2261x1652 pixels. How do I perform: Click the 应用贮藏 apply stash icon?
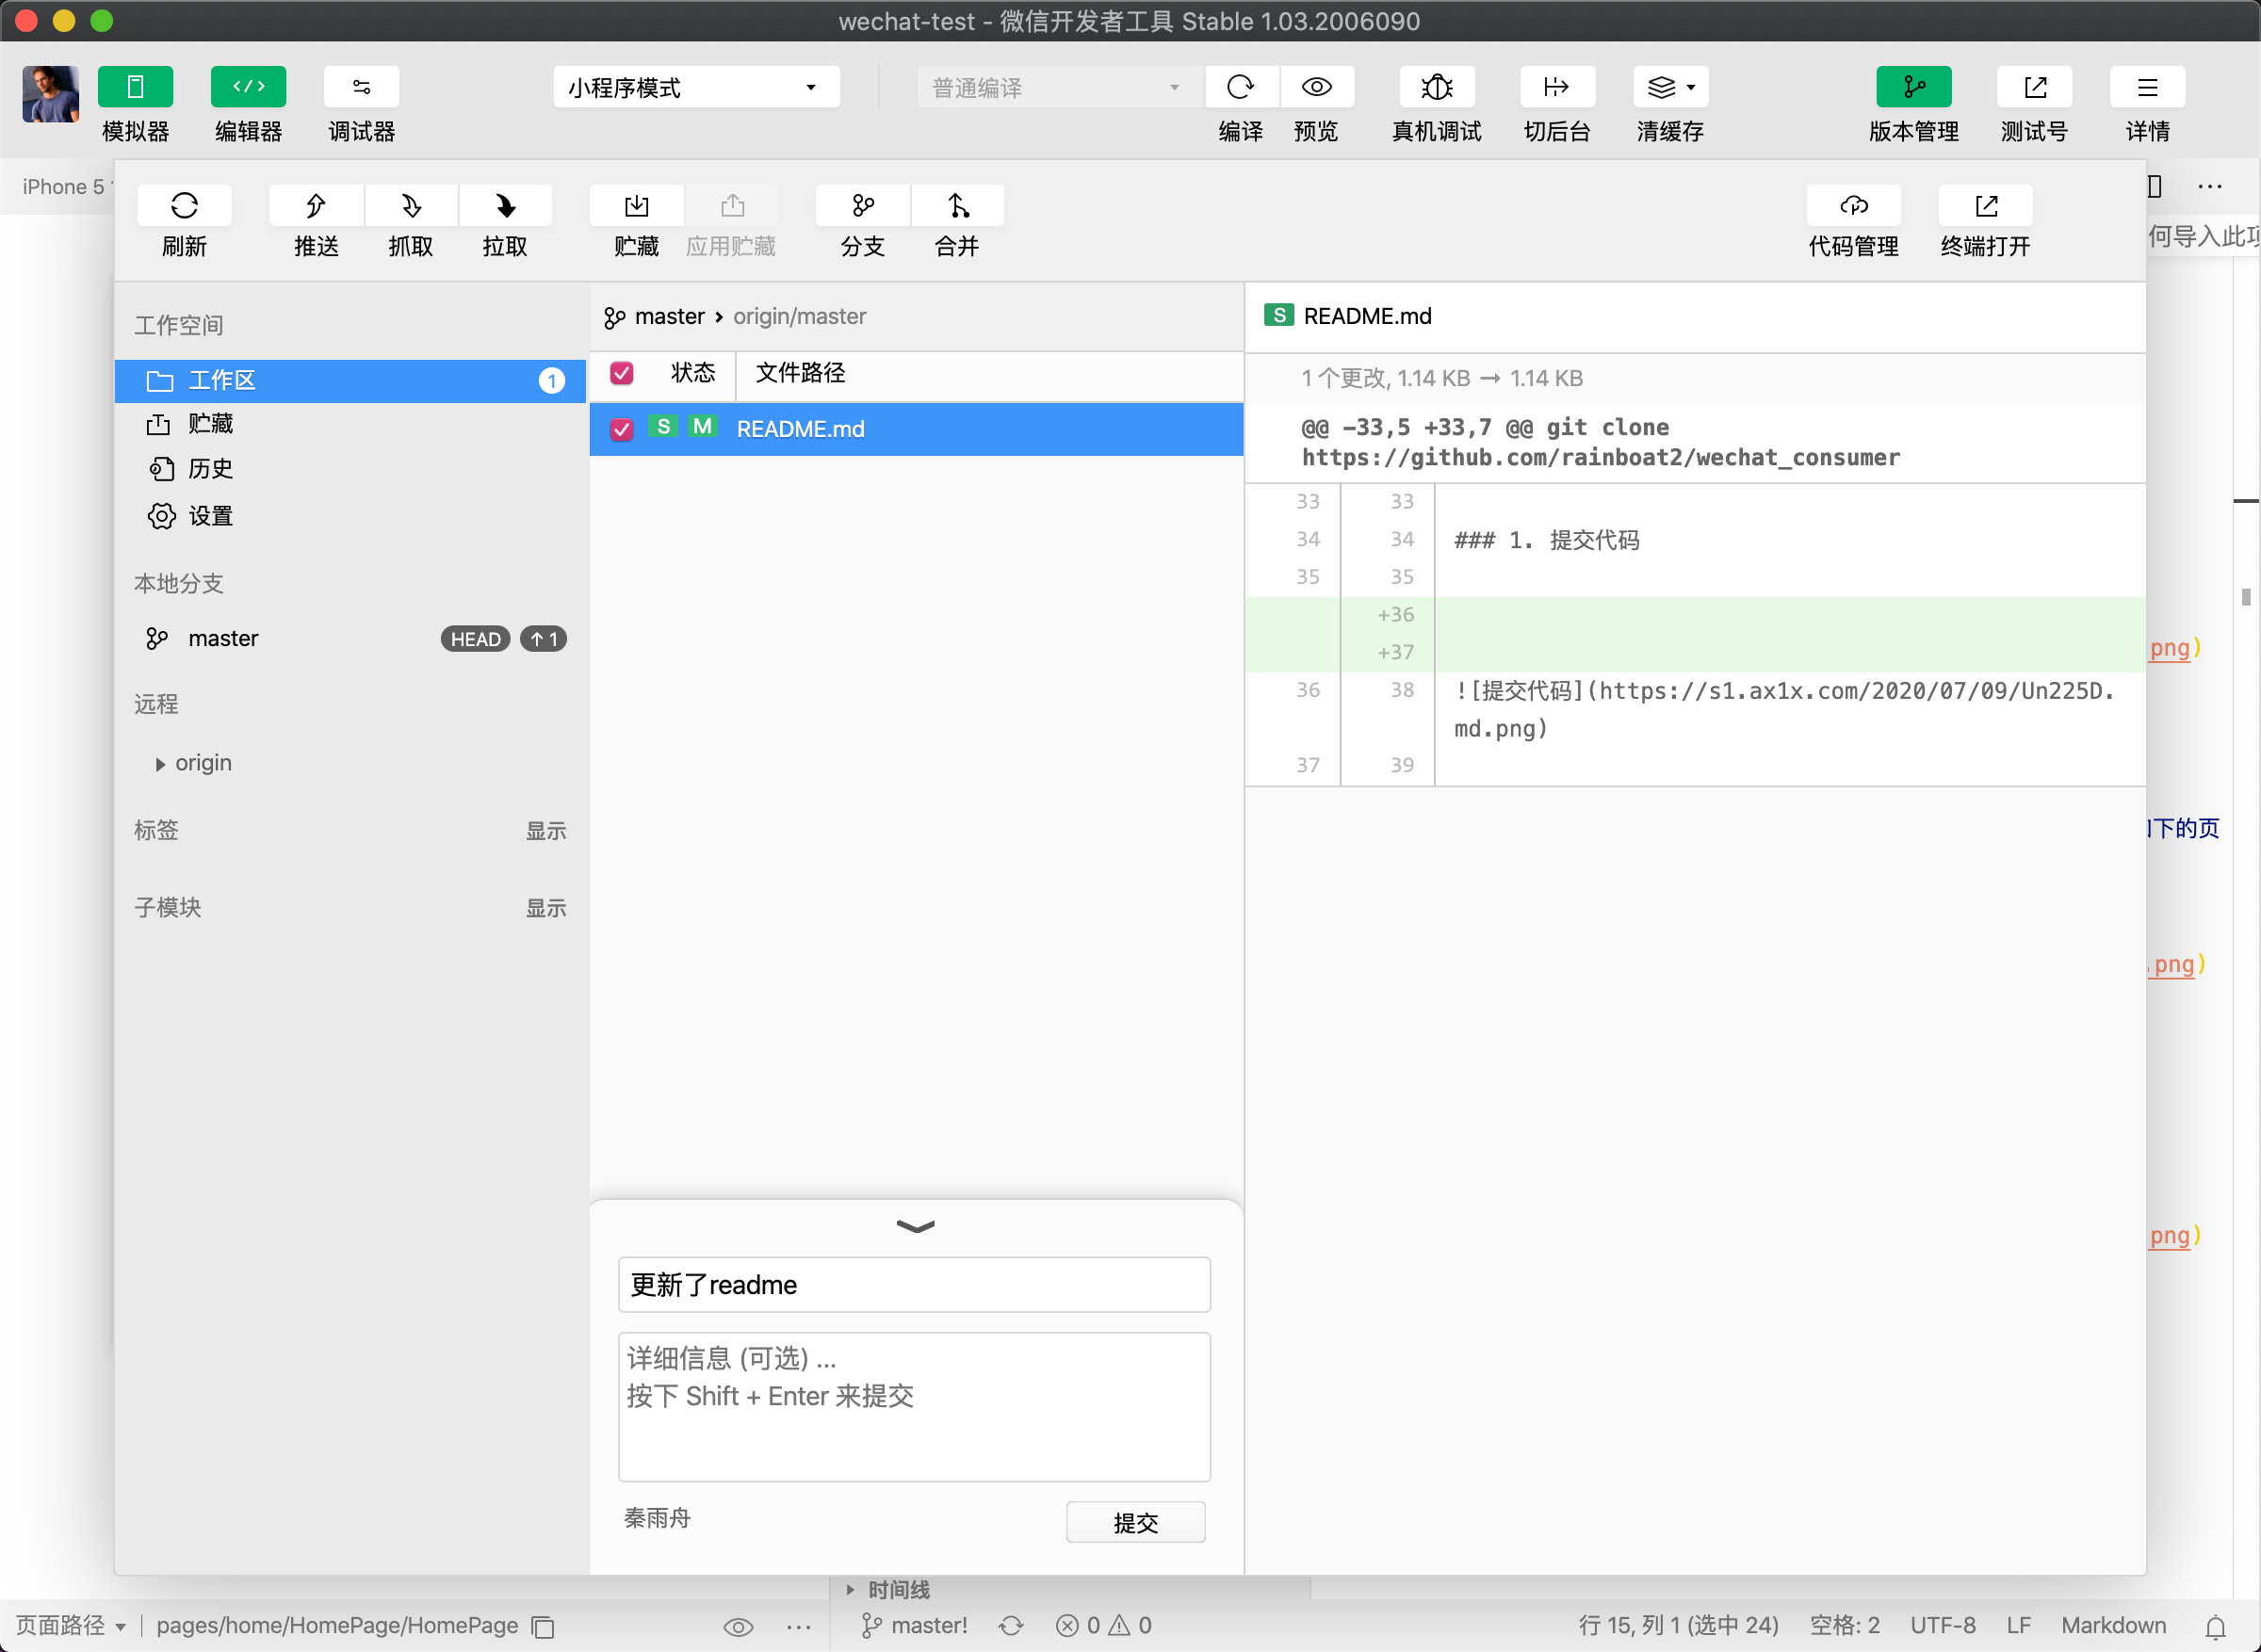click(x=732, y=206)
